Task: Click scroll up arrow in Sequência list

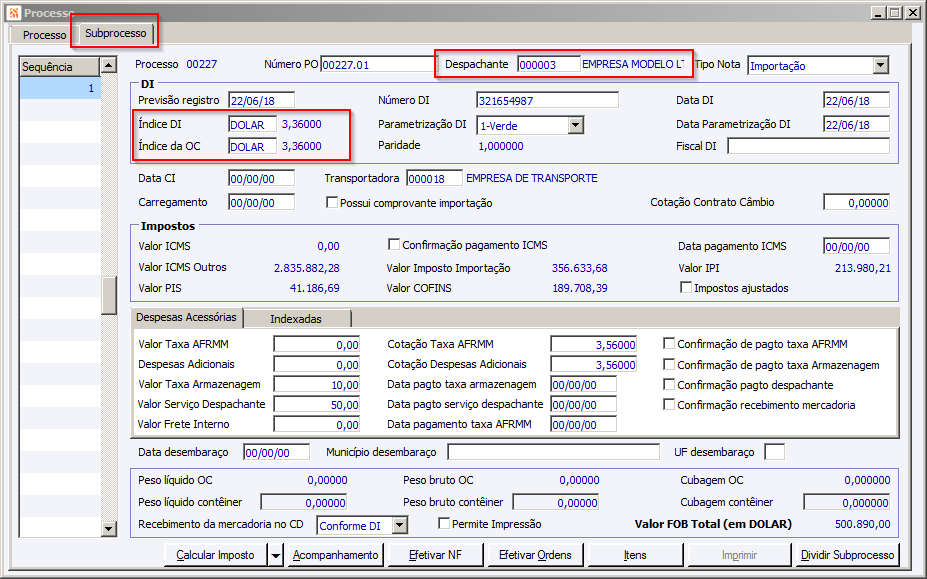Action: (109, 65)
